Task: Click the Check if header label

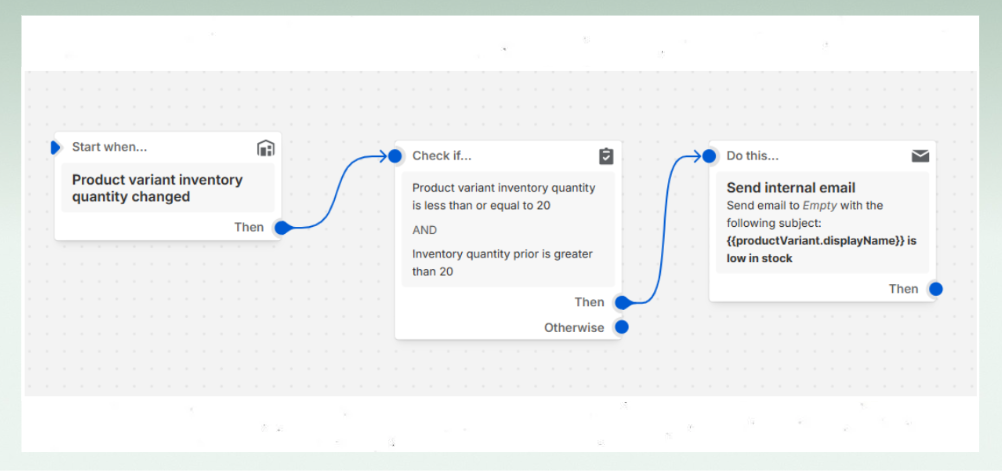Action: click(x=441, y=156)
